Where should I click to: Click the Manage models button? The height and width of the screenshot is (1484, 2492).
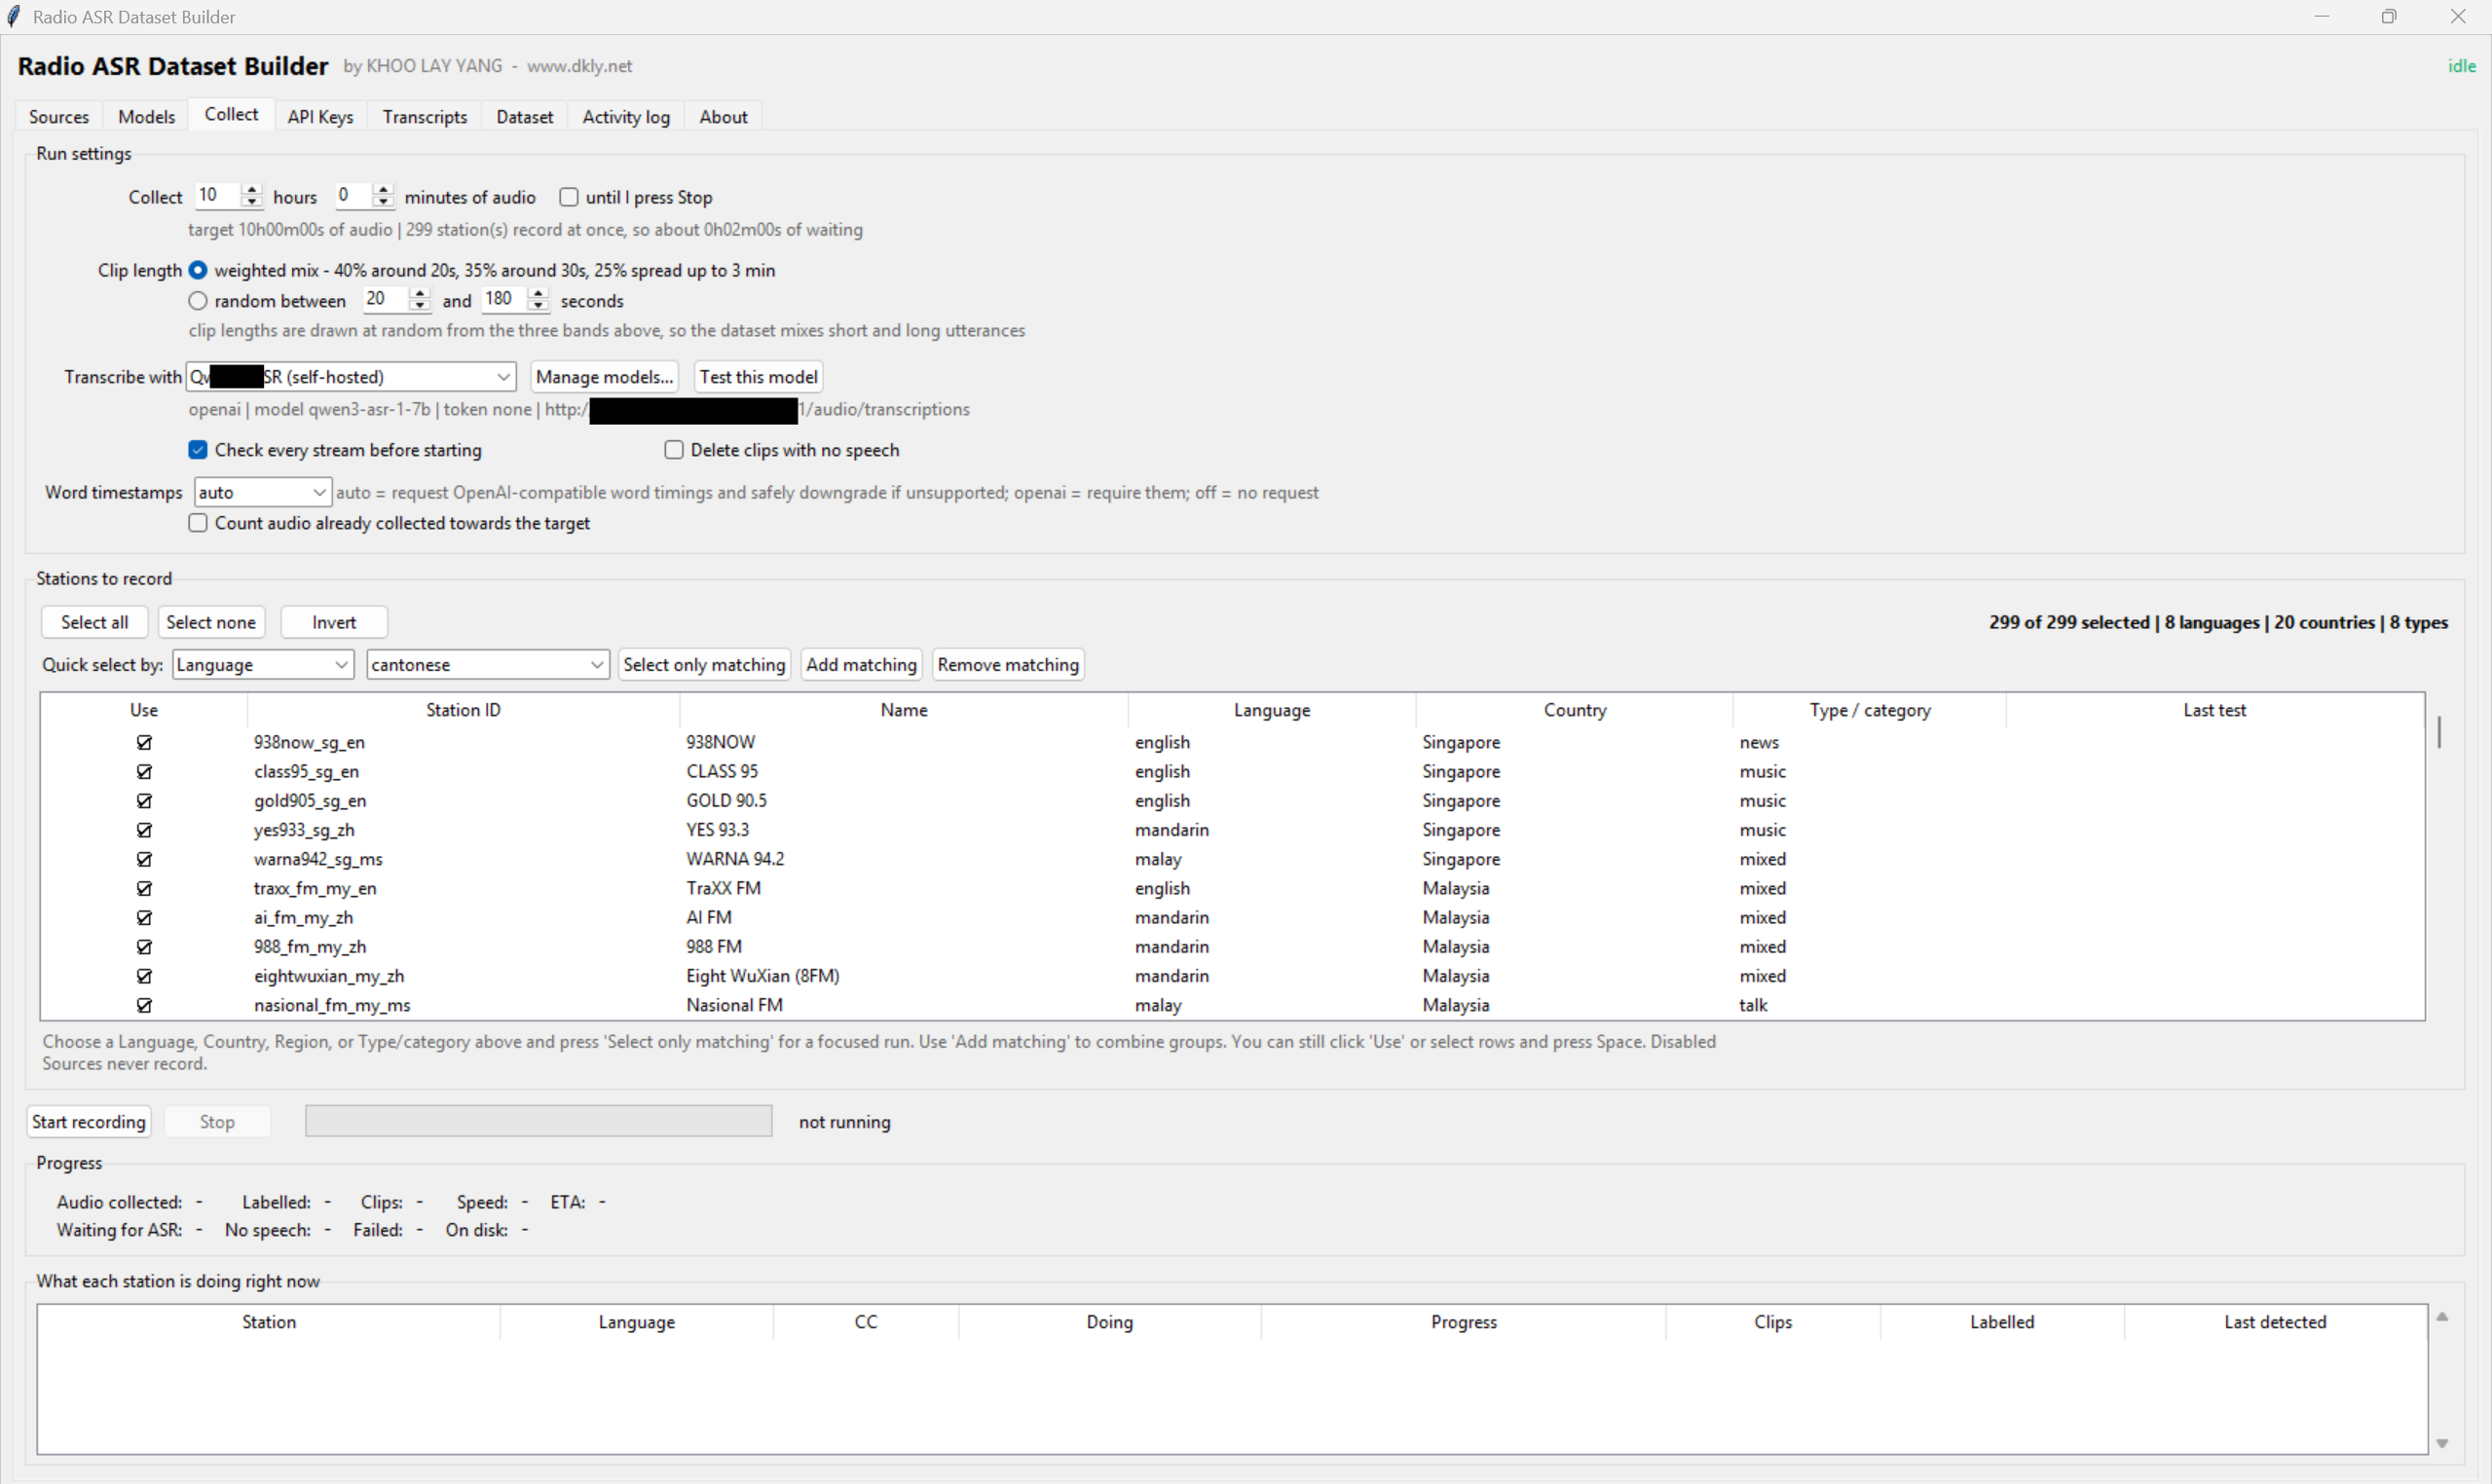(604, 377)
